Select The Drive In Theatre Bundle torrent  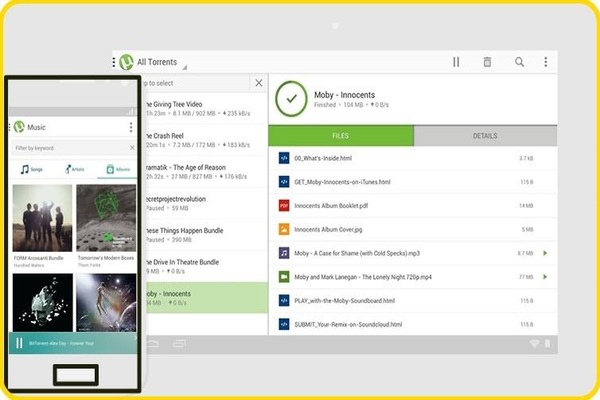click(x=205, y=266)
